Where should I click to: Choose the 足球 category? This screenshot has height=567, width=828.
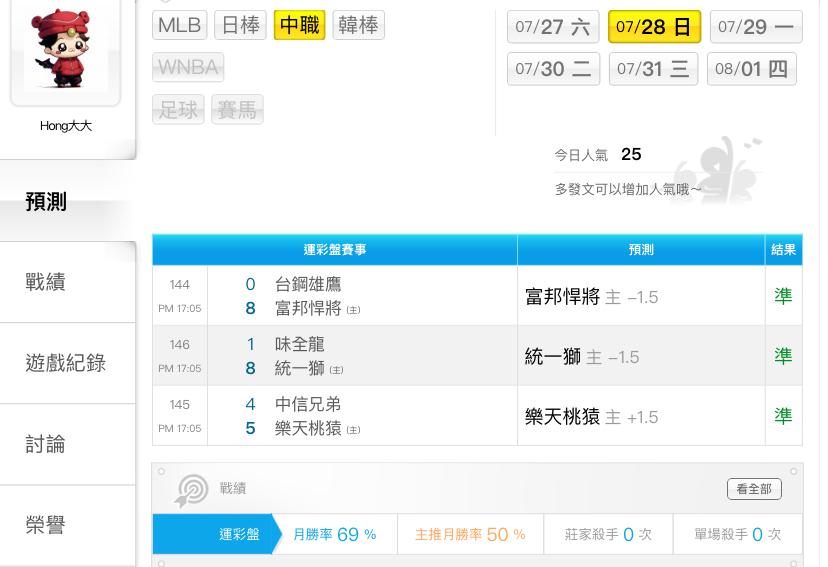178,110
